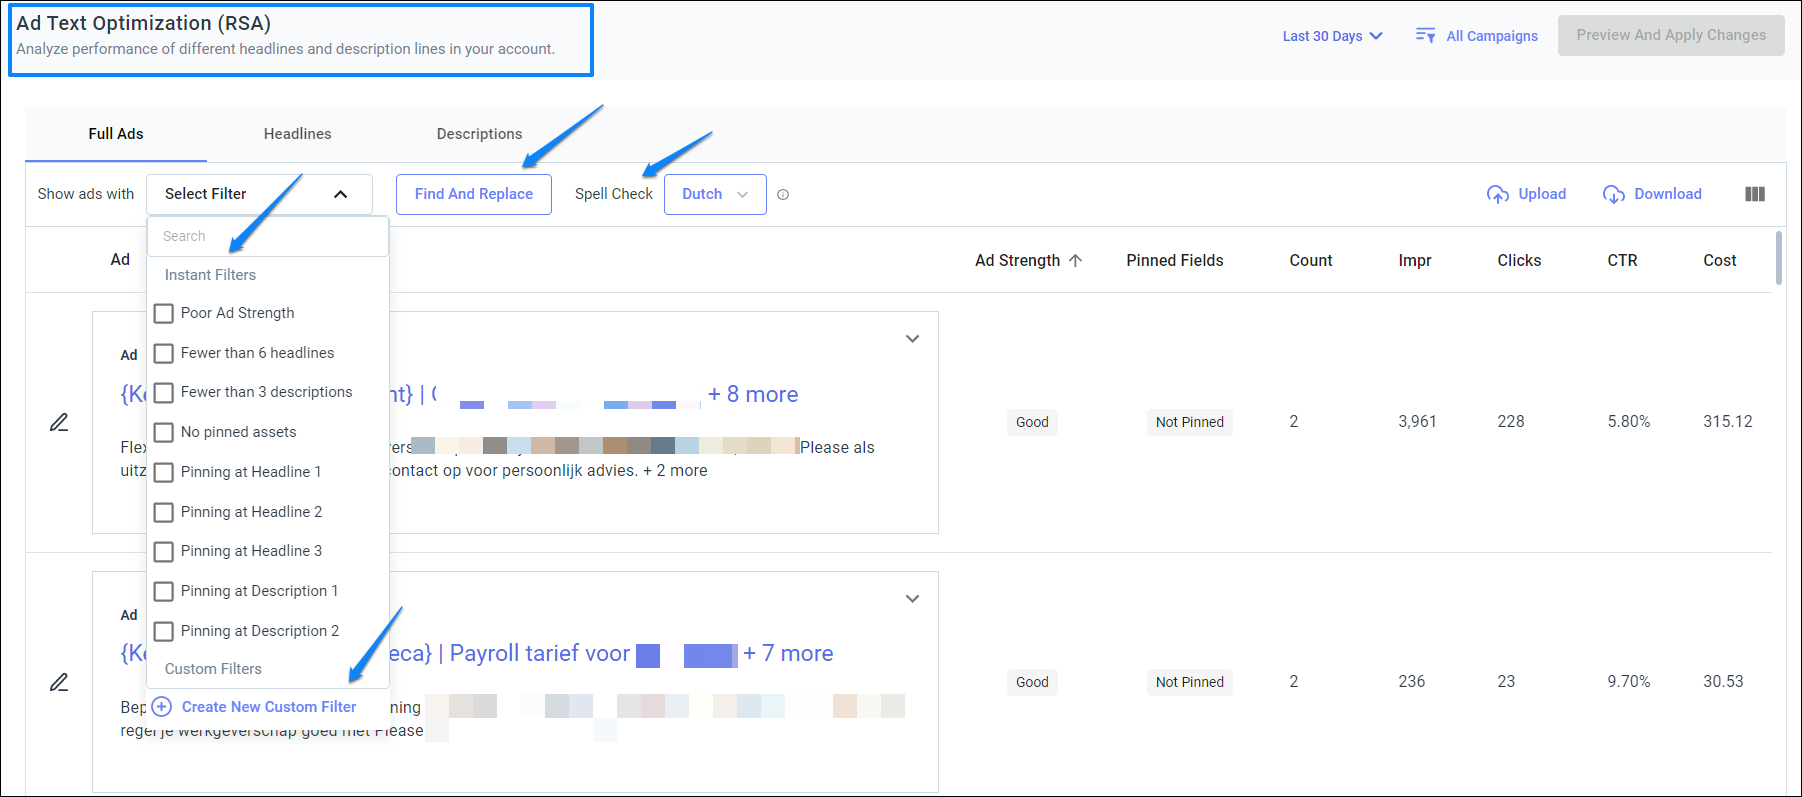This screenshot has height=797, width=1802.
Task: Click the Find And Replace button
Action: tap(474, 194)
